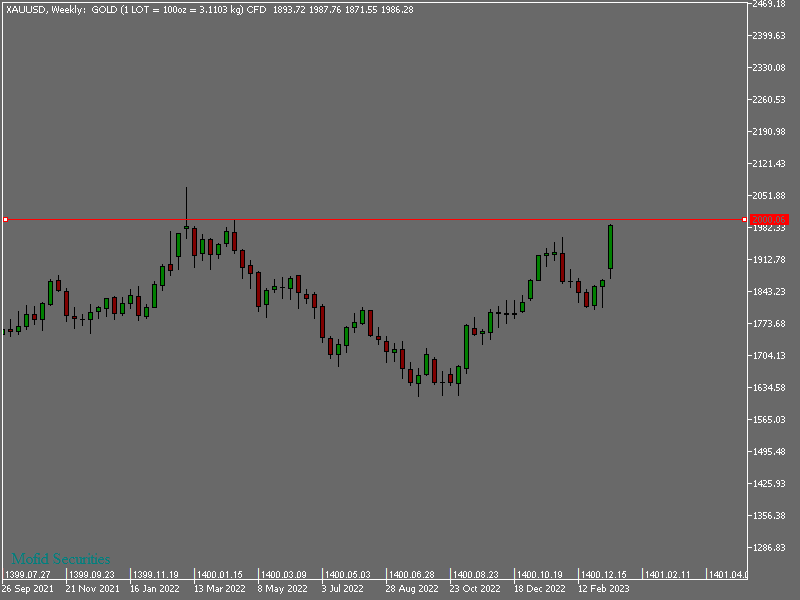This screenshot has height=600, width=800.
Task: Select the horizontal line's right anchor point
Action: (x=744, y=219)
